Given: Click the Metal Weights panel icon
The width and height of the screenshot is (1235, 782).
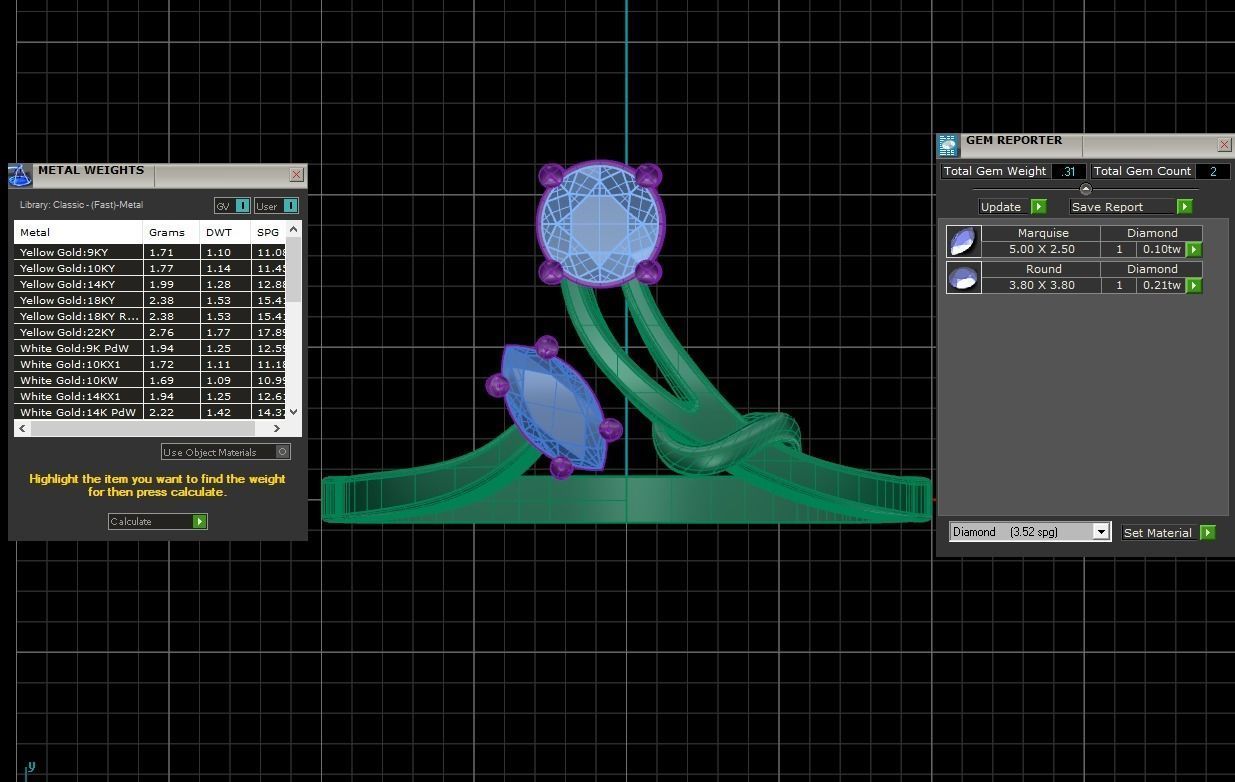Looking at the screenshot, I should click(x=20, y=176).
